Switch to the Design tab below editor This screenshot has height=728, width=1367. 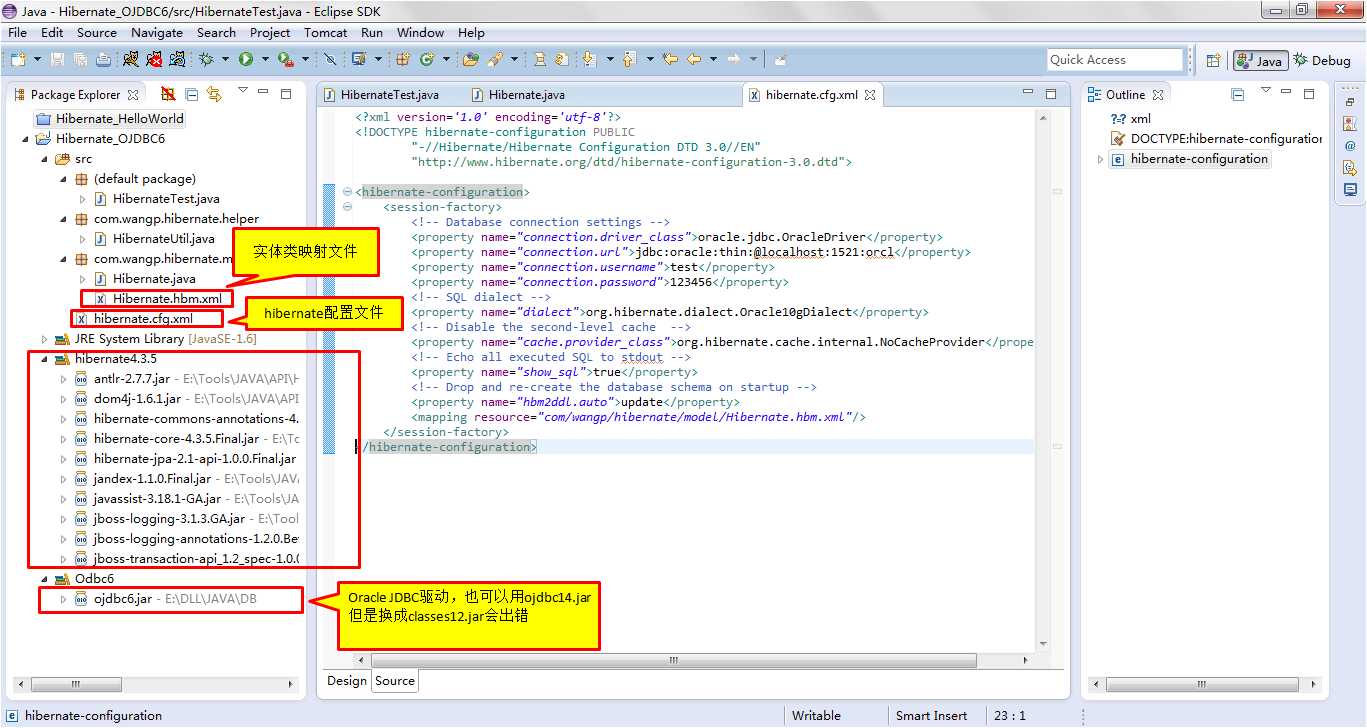pos(347,681)
